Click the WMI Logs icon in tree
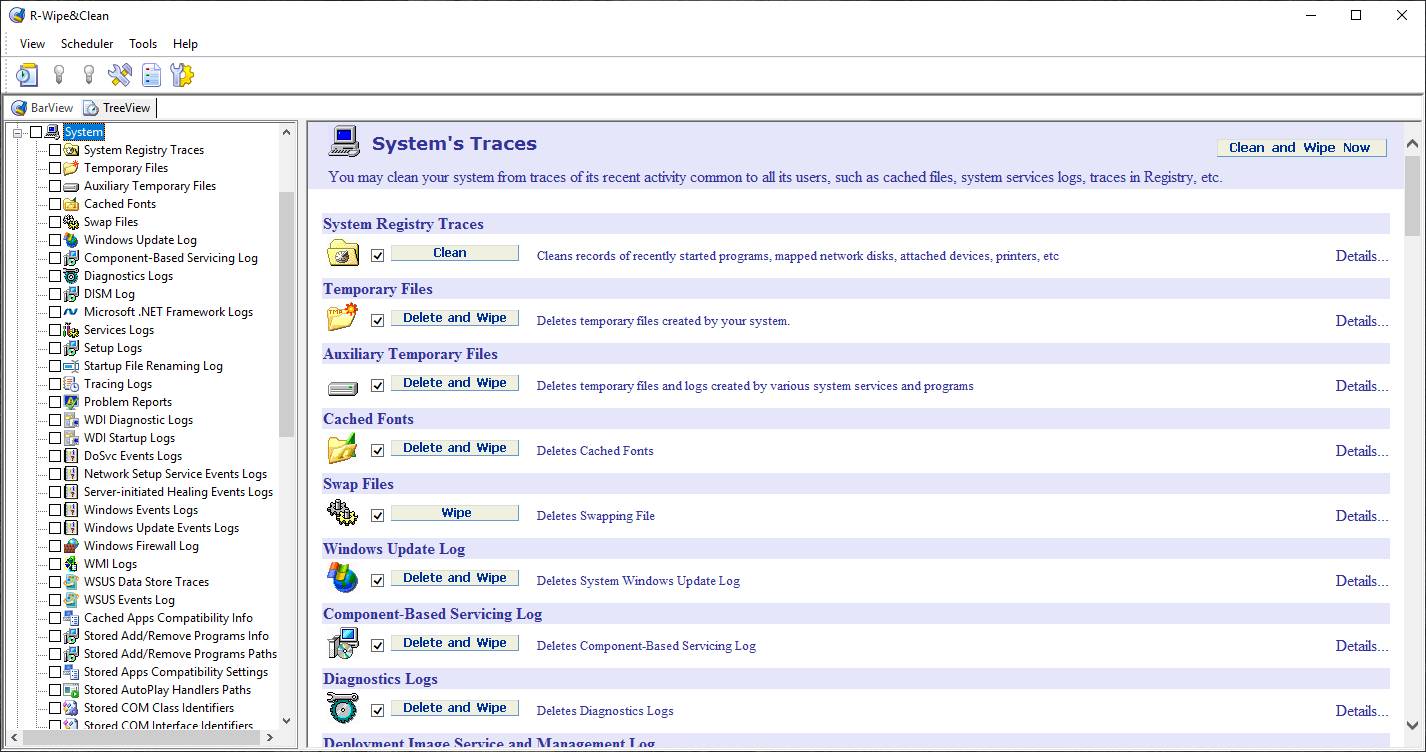 (71, 564)
